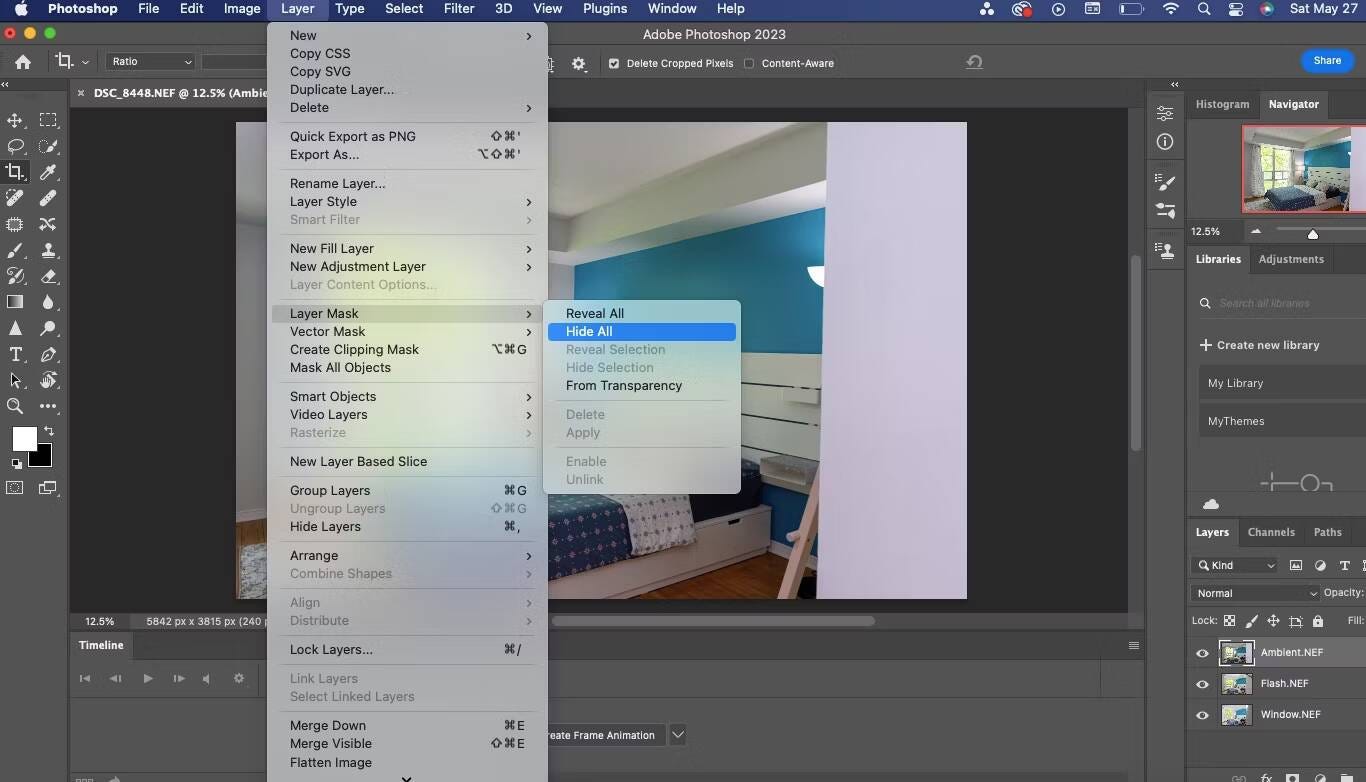Click the foreground color swatch
The height and width of the screenshot is (782, 1366).
24,438
